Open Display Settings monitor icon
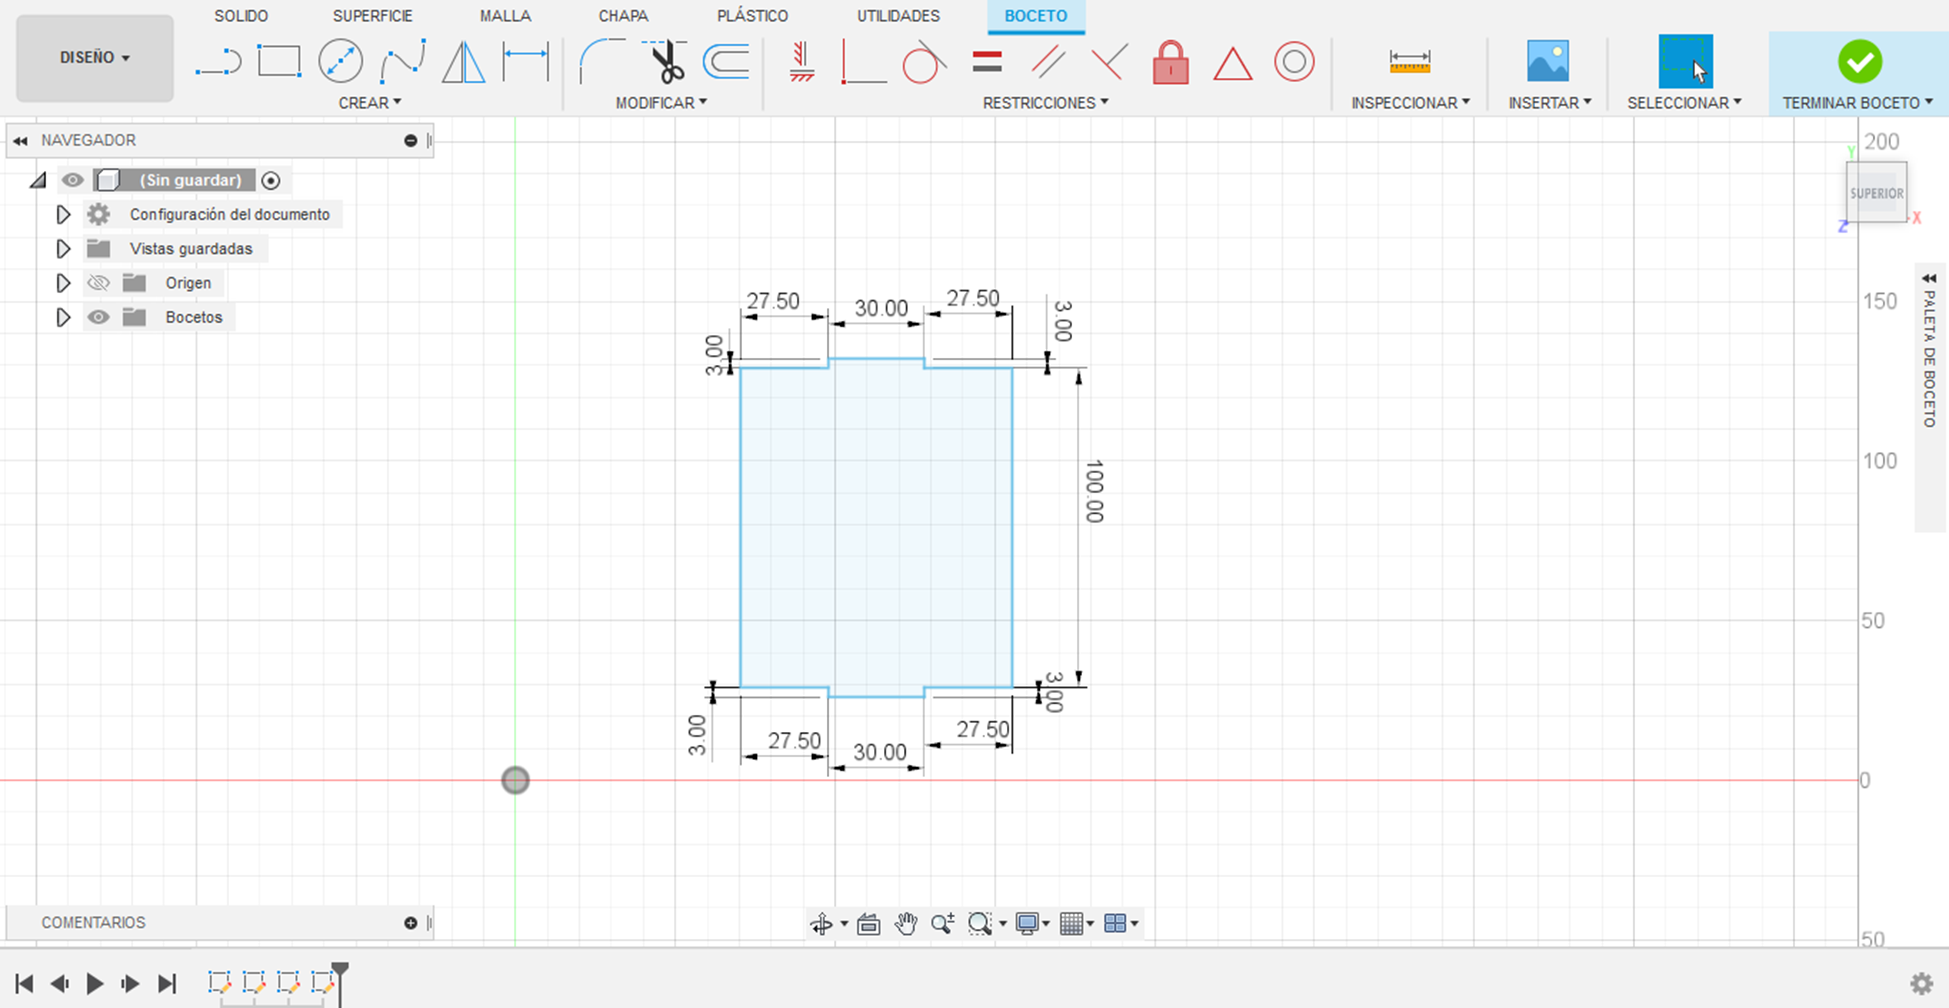The width and height of the screenshot is (1949, 1008). click(x=1026, y=924)
